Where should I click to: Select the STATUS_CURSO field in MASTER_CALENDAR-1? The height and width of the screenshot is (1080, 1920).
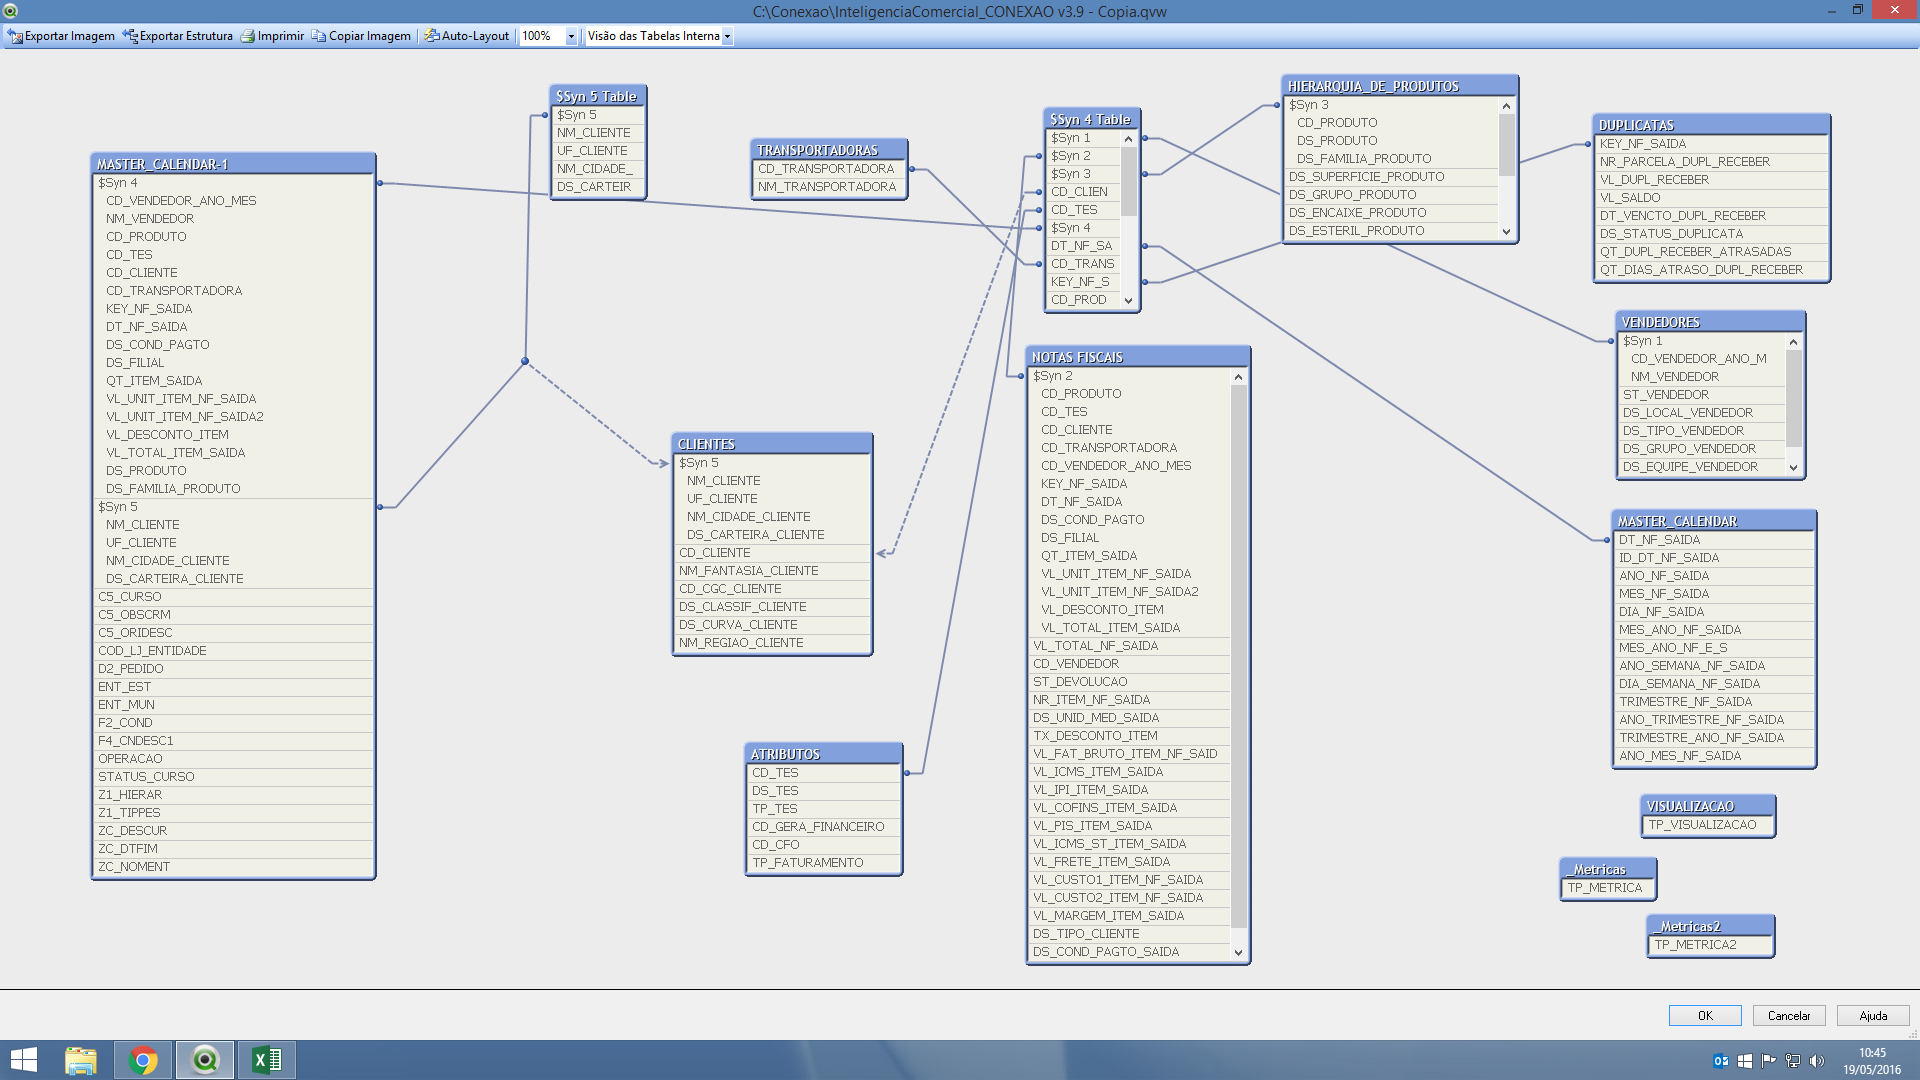233,777
